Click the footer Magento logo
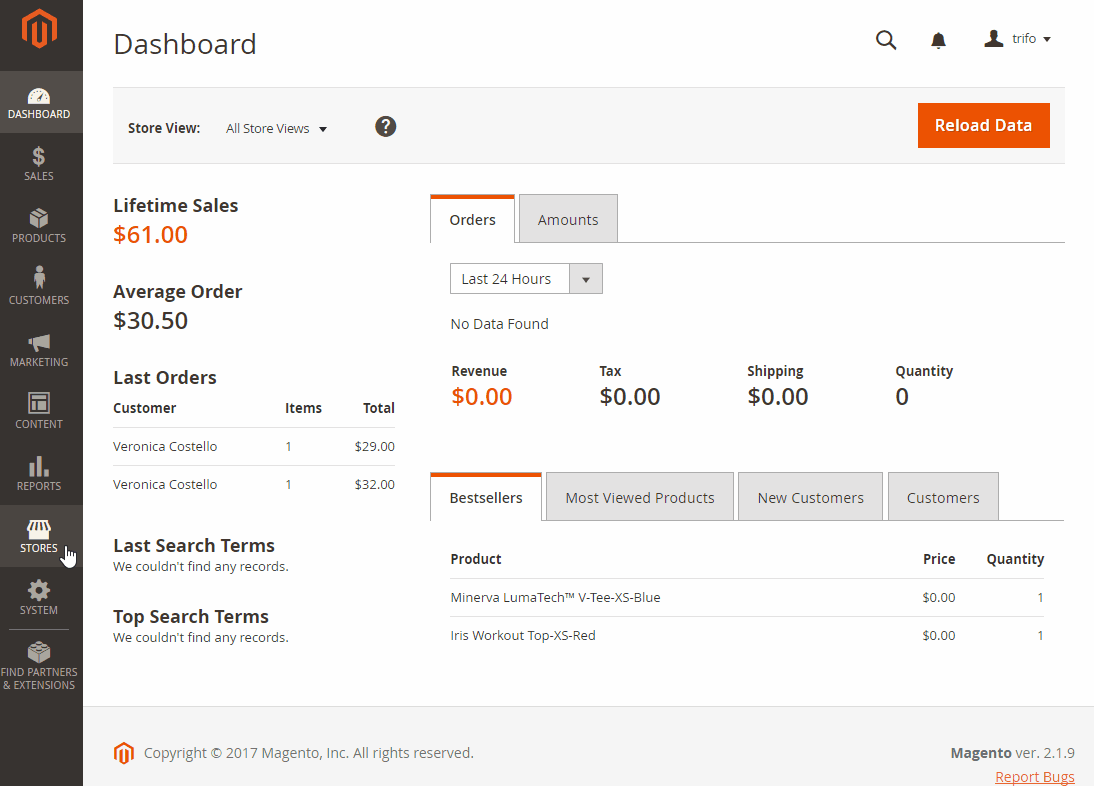Image resolution: width=1094 pixels, height=786 pixels. tap(123, 753)
